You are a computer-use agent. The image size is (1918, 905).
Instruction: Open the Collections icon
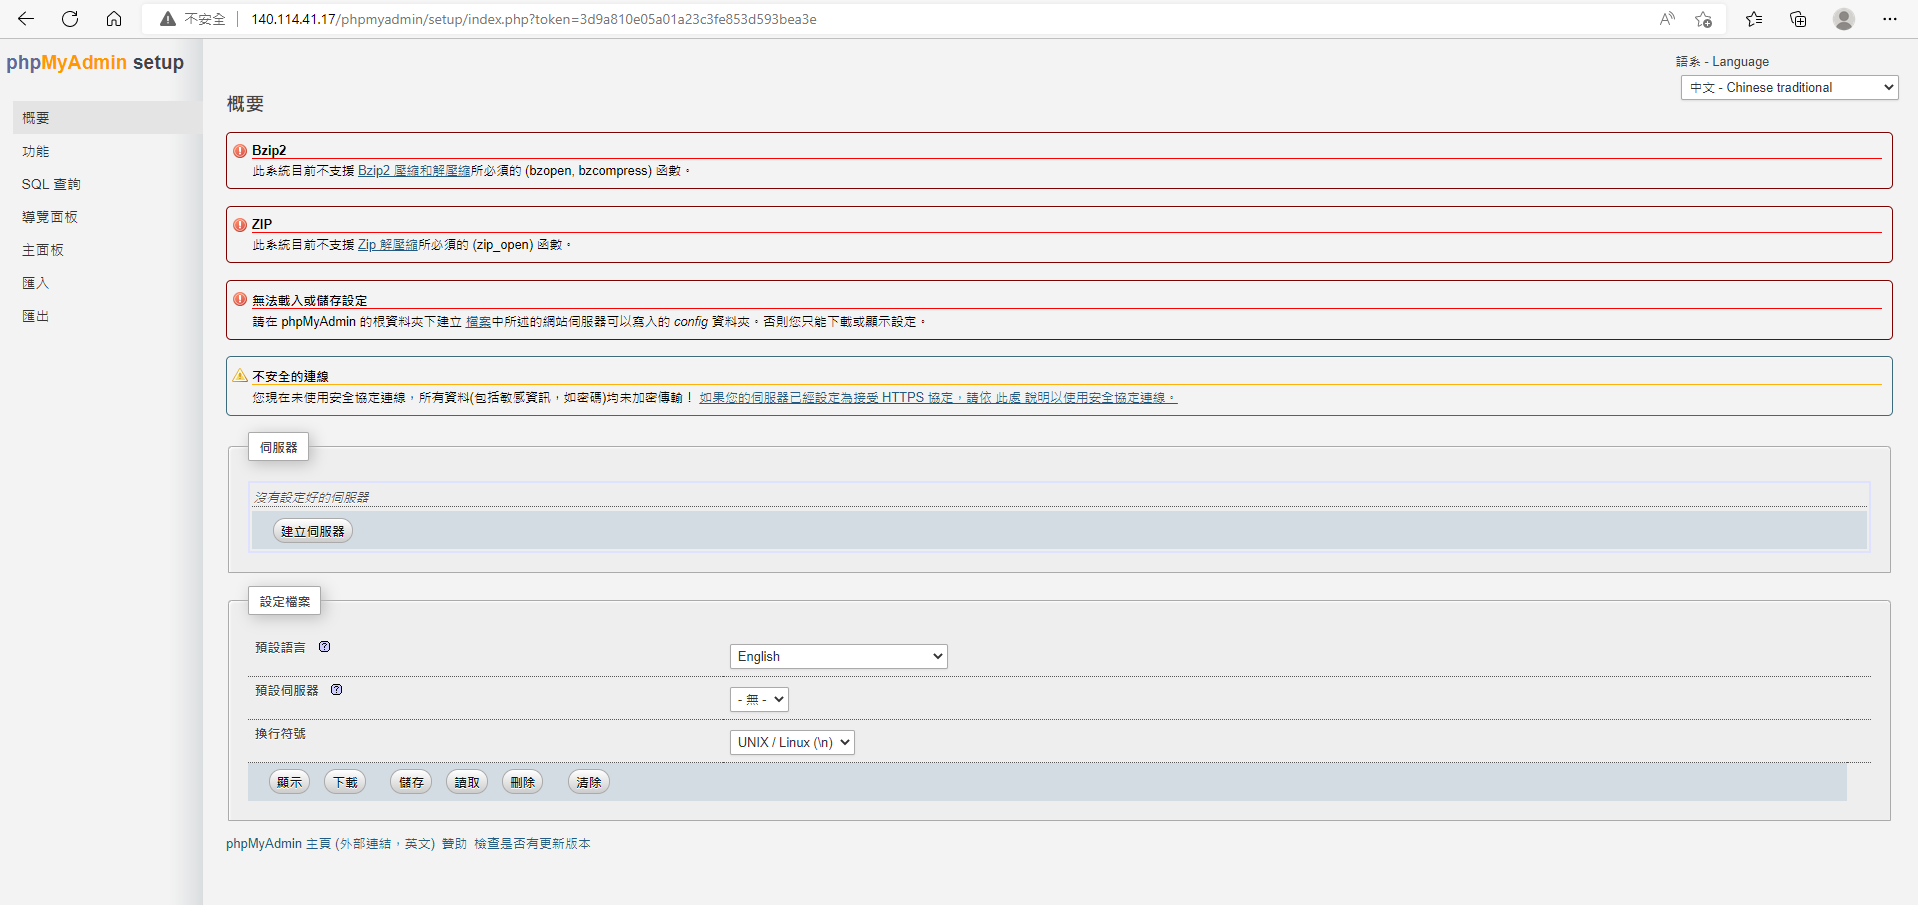pyautogui.click(x=1798, y=19)
